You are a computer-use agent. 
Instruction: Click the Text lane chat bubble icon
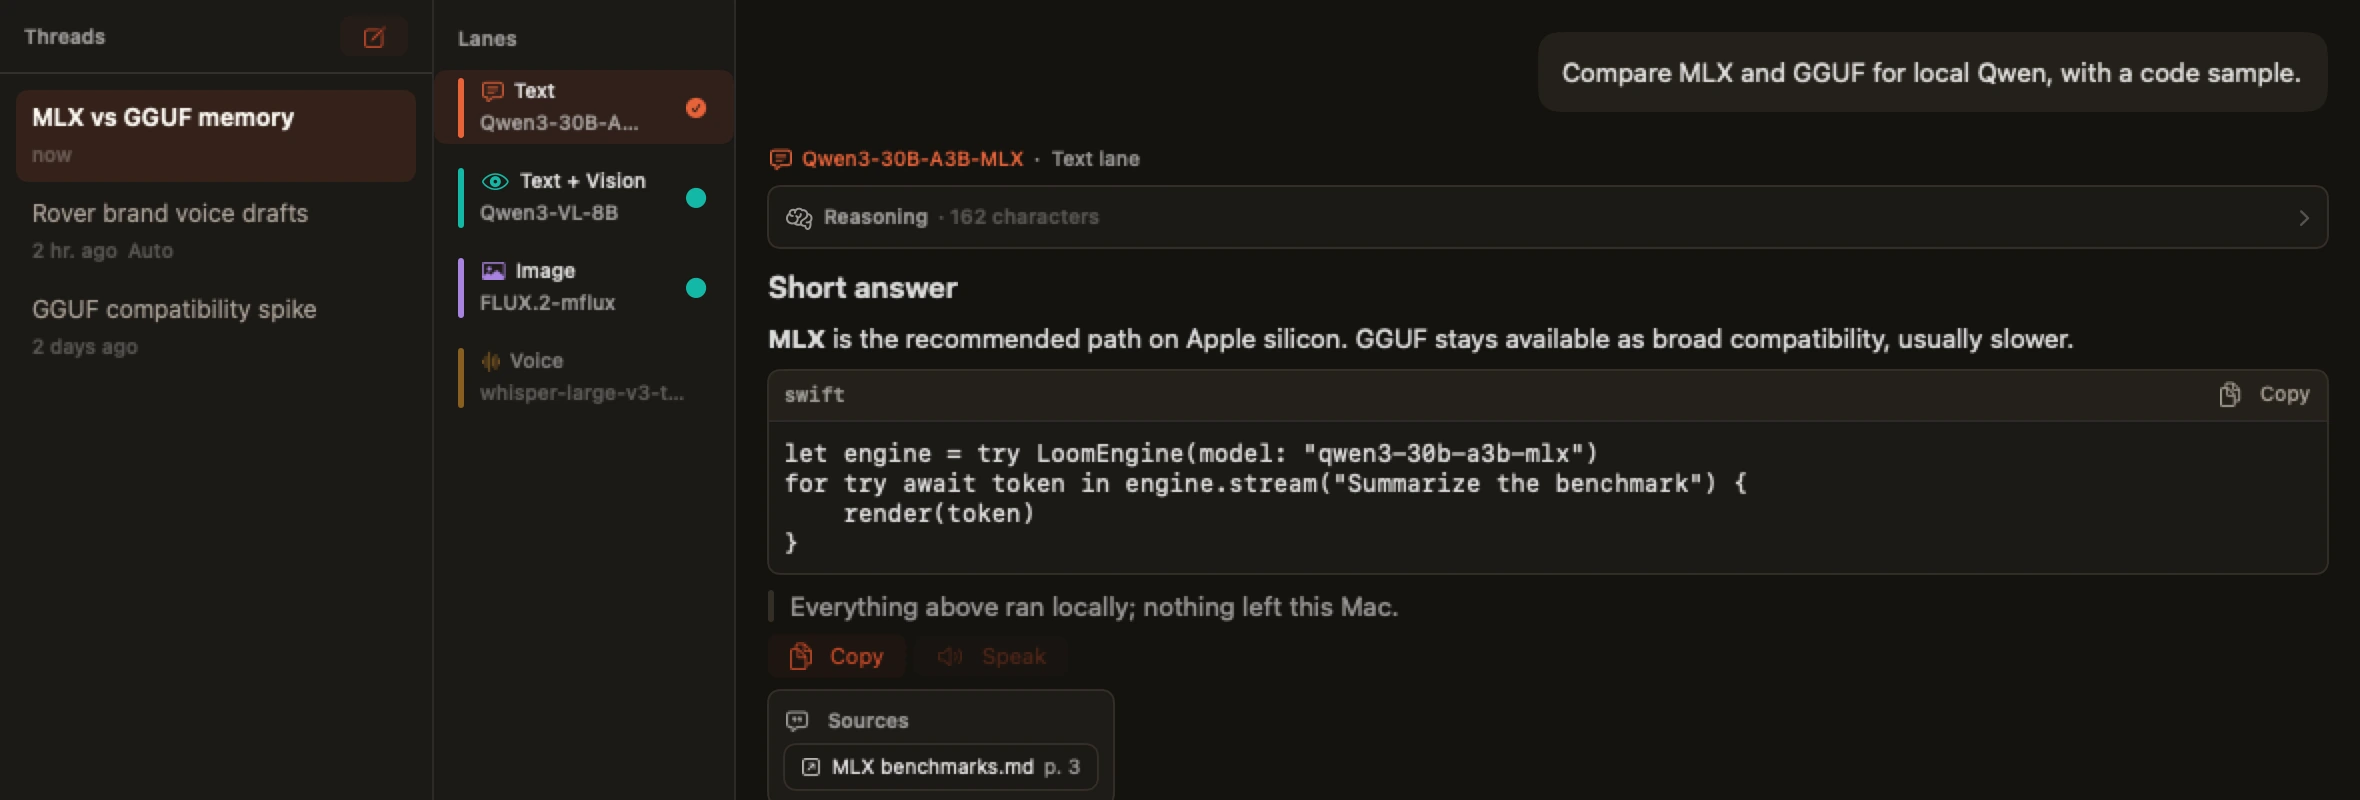coord(492,91)
